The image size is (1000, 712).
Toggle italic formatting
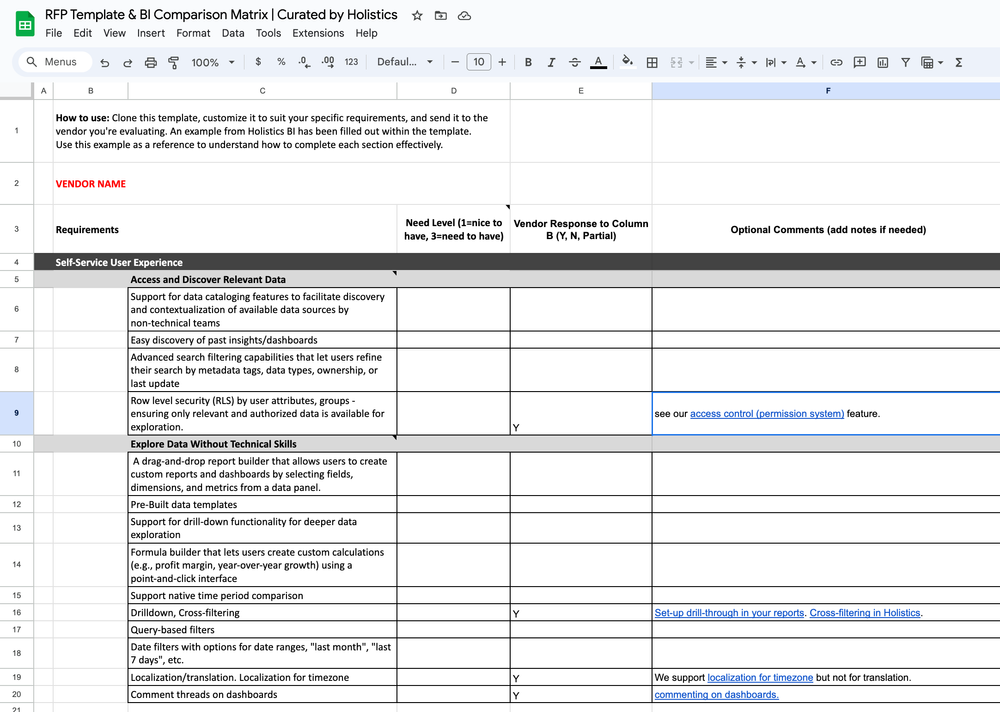click(x=551, y=61)
